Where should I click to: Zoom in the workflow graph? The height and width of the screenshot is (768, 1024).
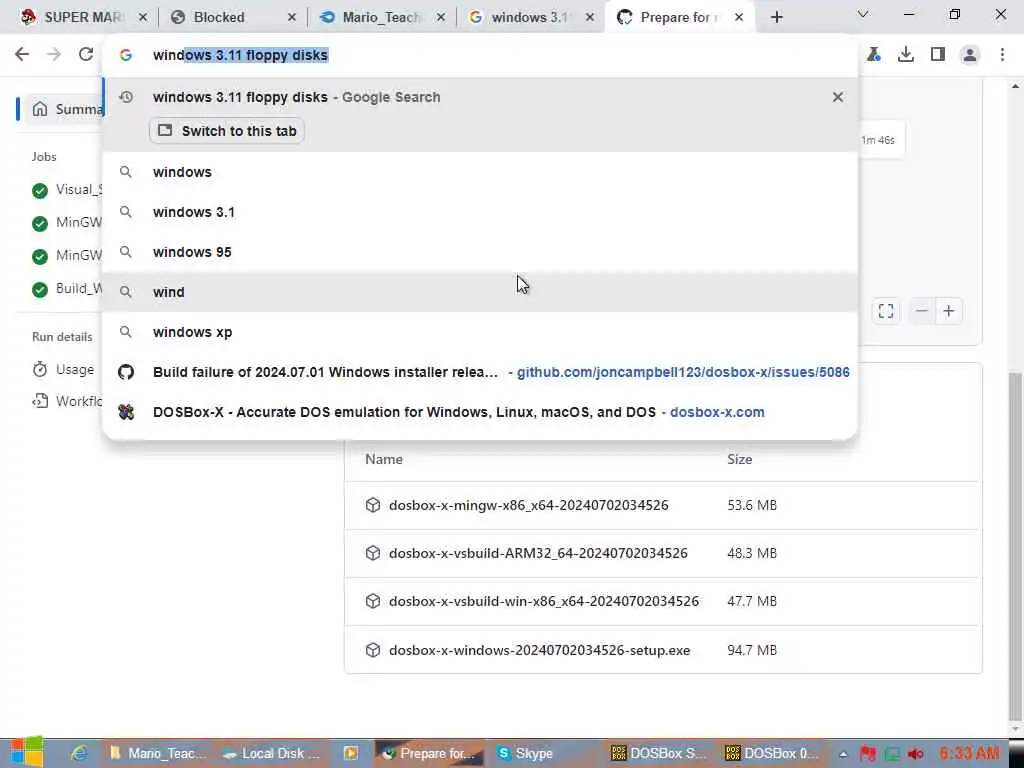[949, 312]
